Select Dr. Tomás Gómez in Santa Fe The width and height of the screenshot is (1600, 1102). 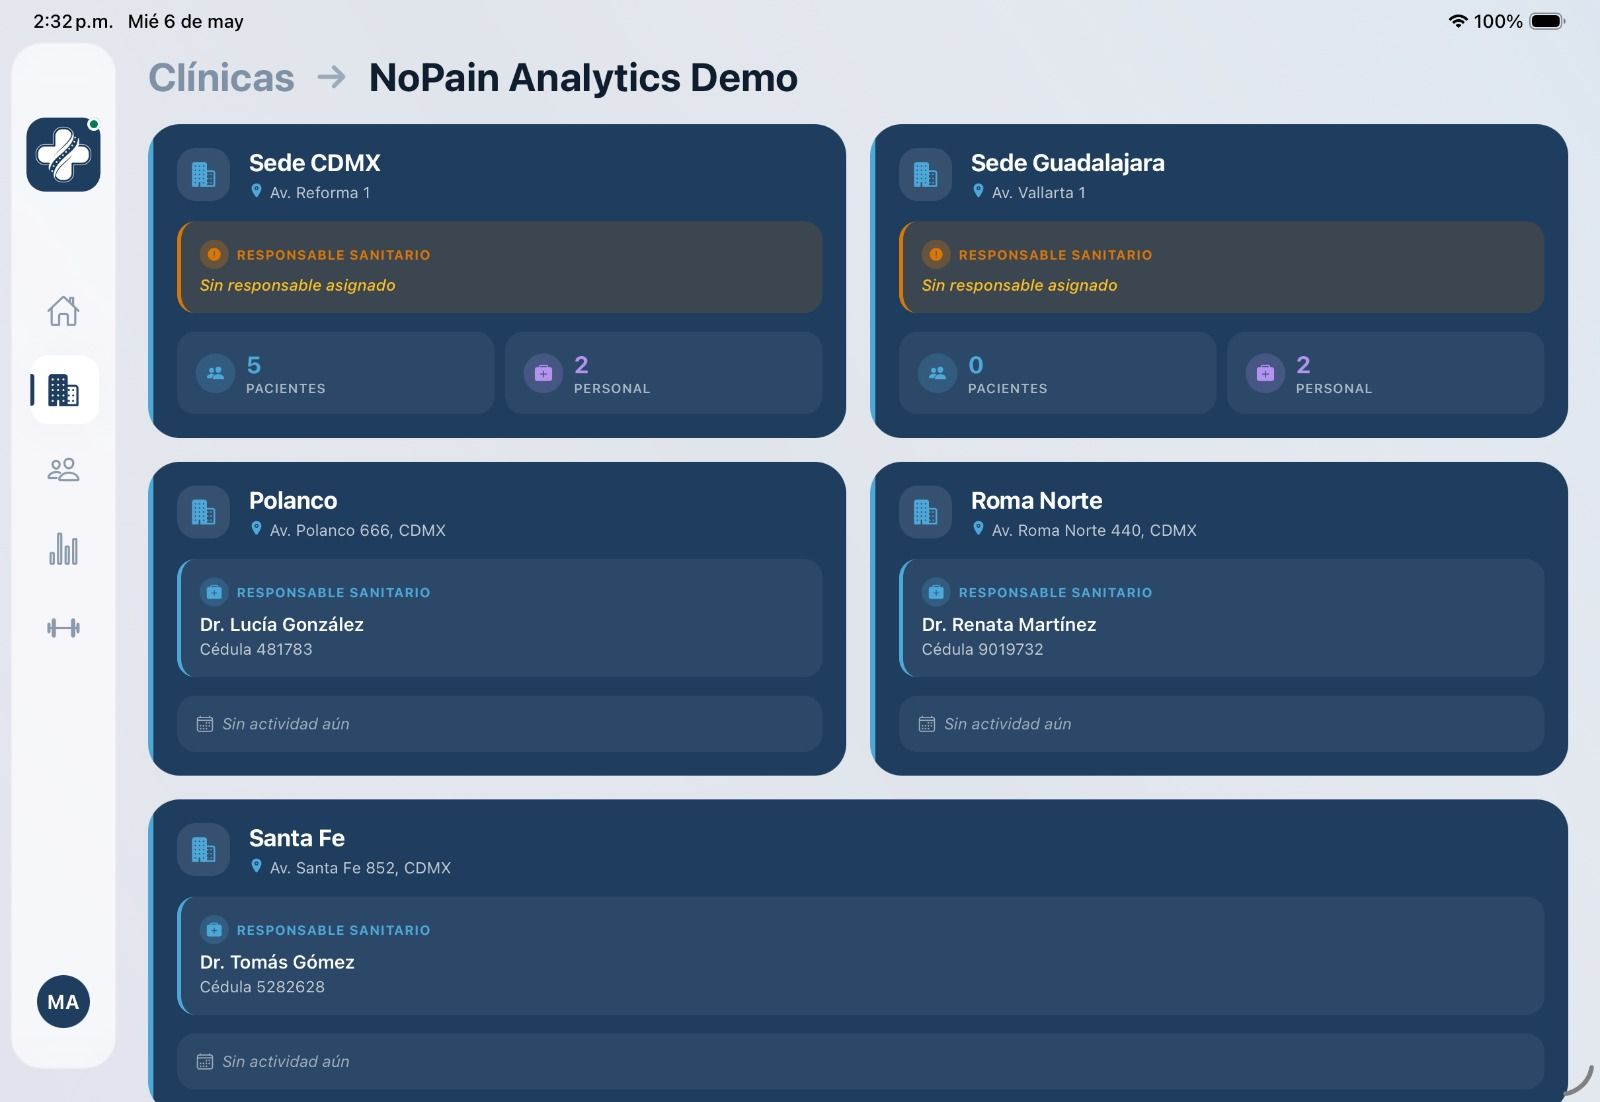coord(277,962)
